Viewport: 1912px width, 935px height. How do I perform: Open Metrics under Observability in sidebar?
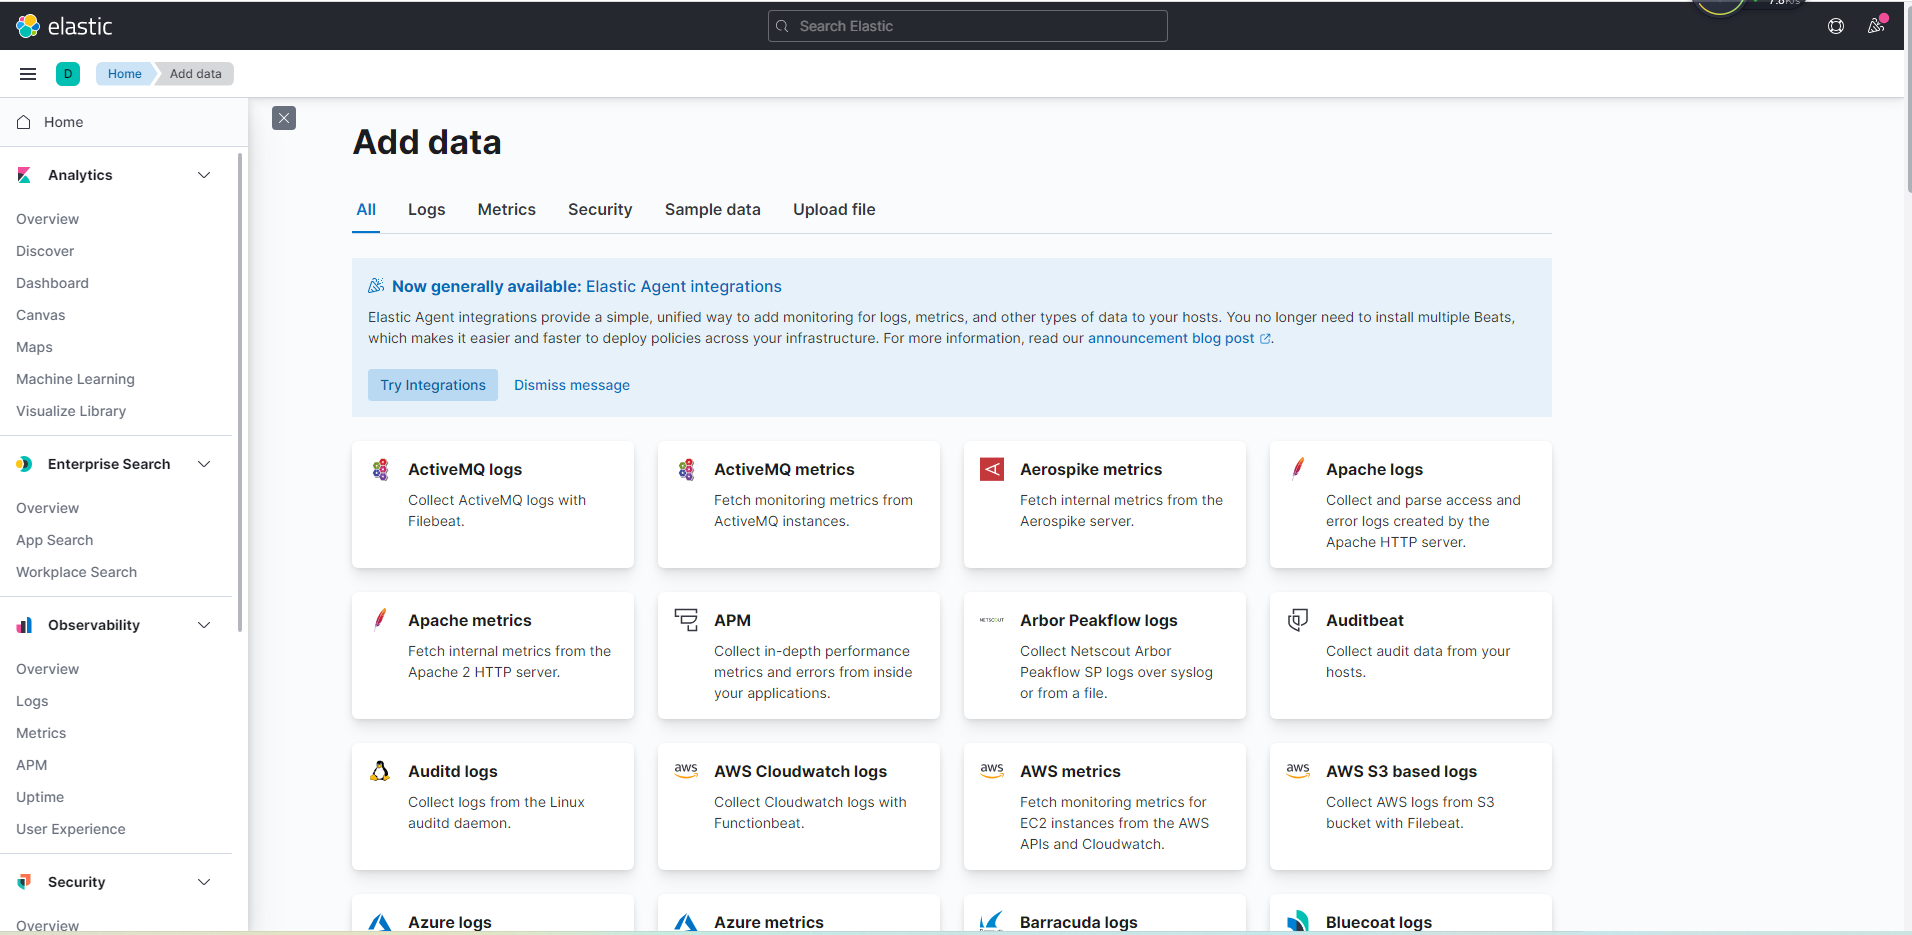tap(41, 733)
